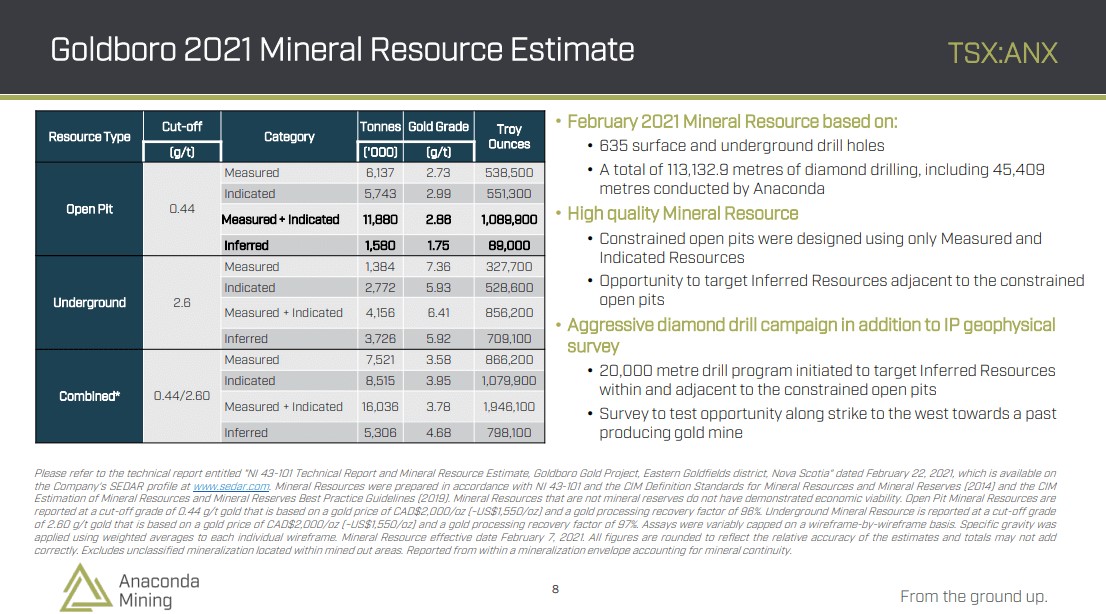Select the 4,156 tonnes value
This screenshot has height=614, width=1106.
click(x=380, y=313)
